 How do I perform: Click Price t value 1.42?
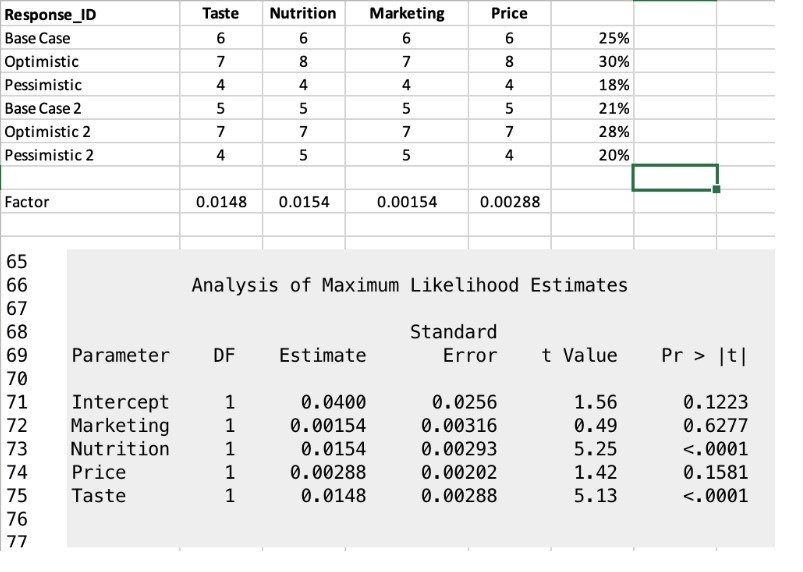[596, 472]
